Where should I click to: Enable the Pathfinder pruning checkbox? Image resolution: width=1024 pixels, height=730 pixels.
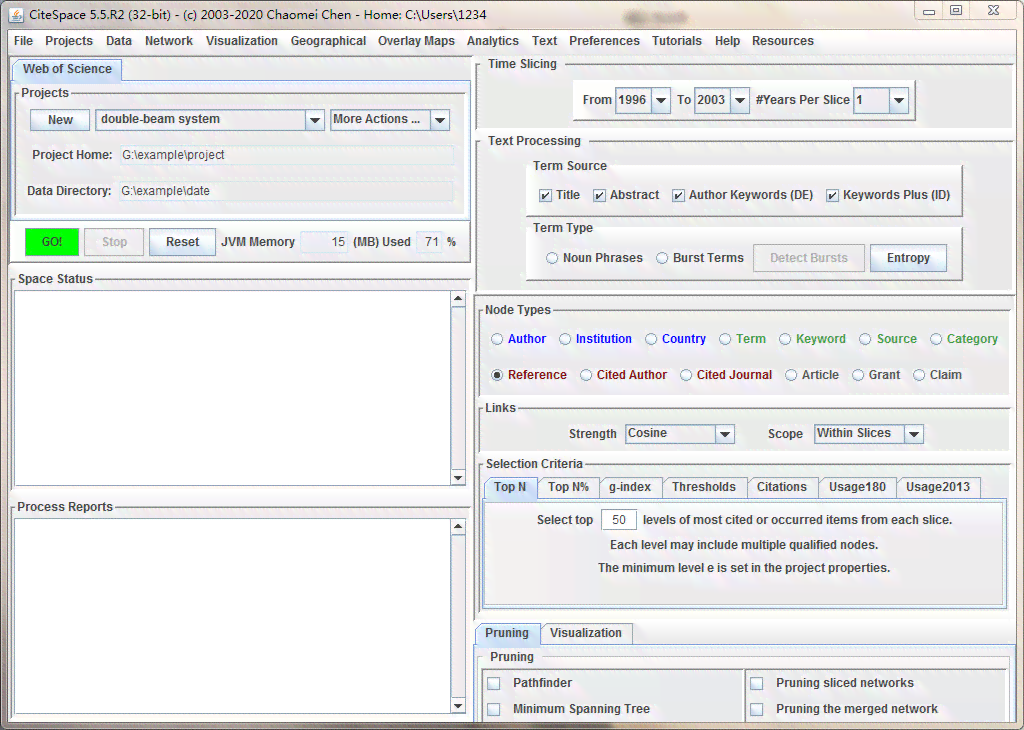click(494, 683)
